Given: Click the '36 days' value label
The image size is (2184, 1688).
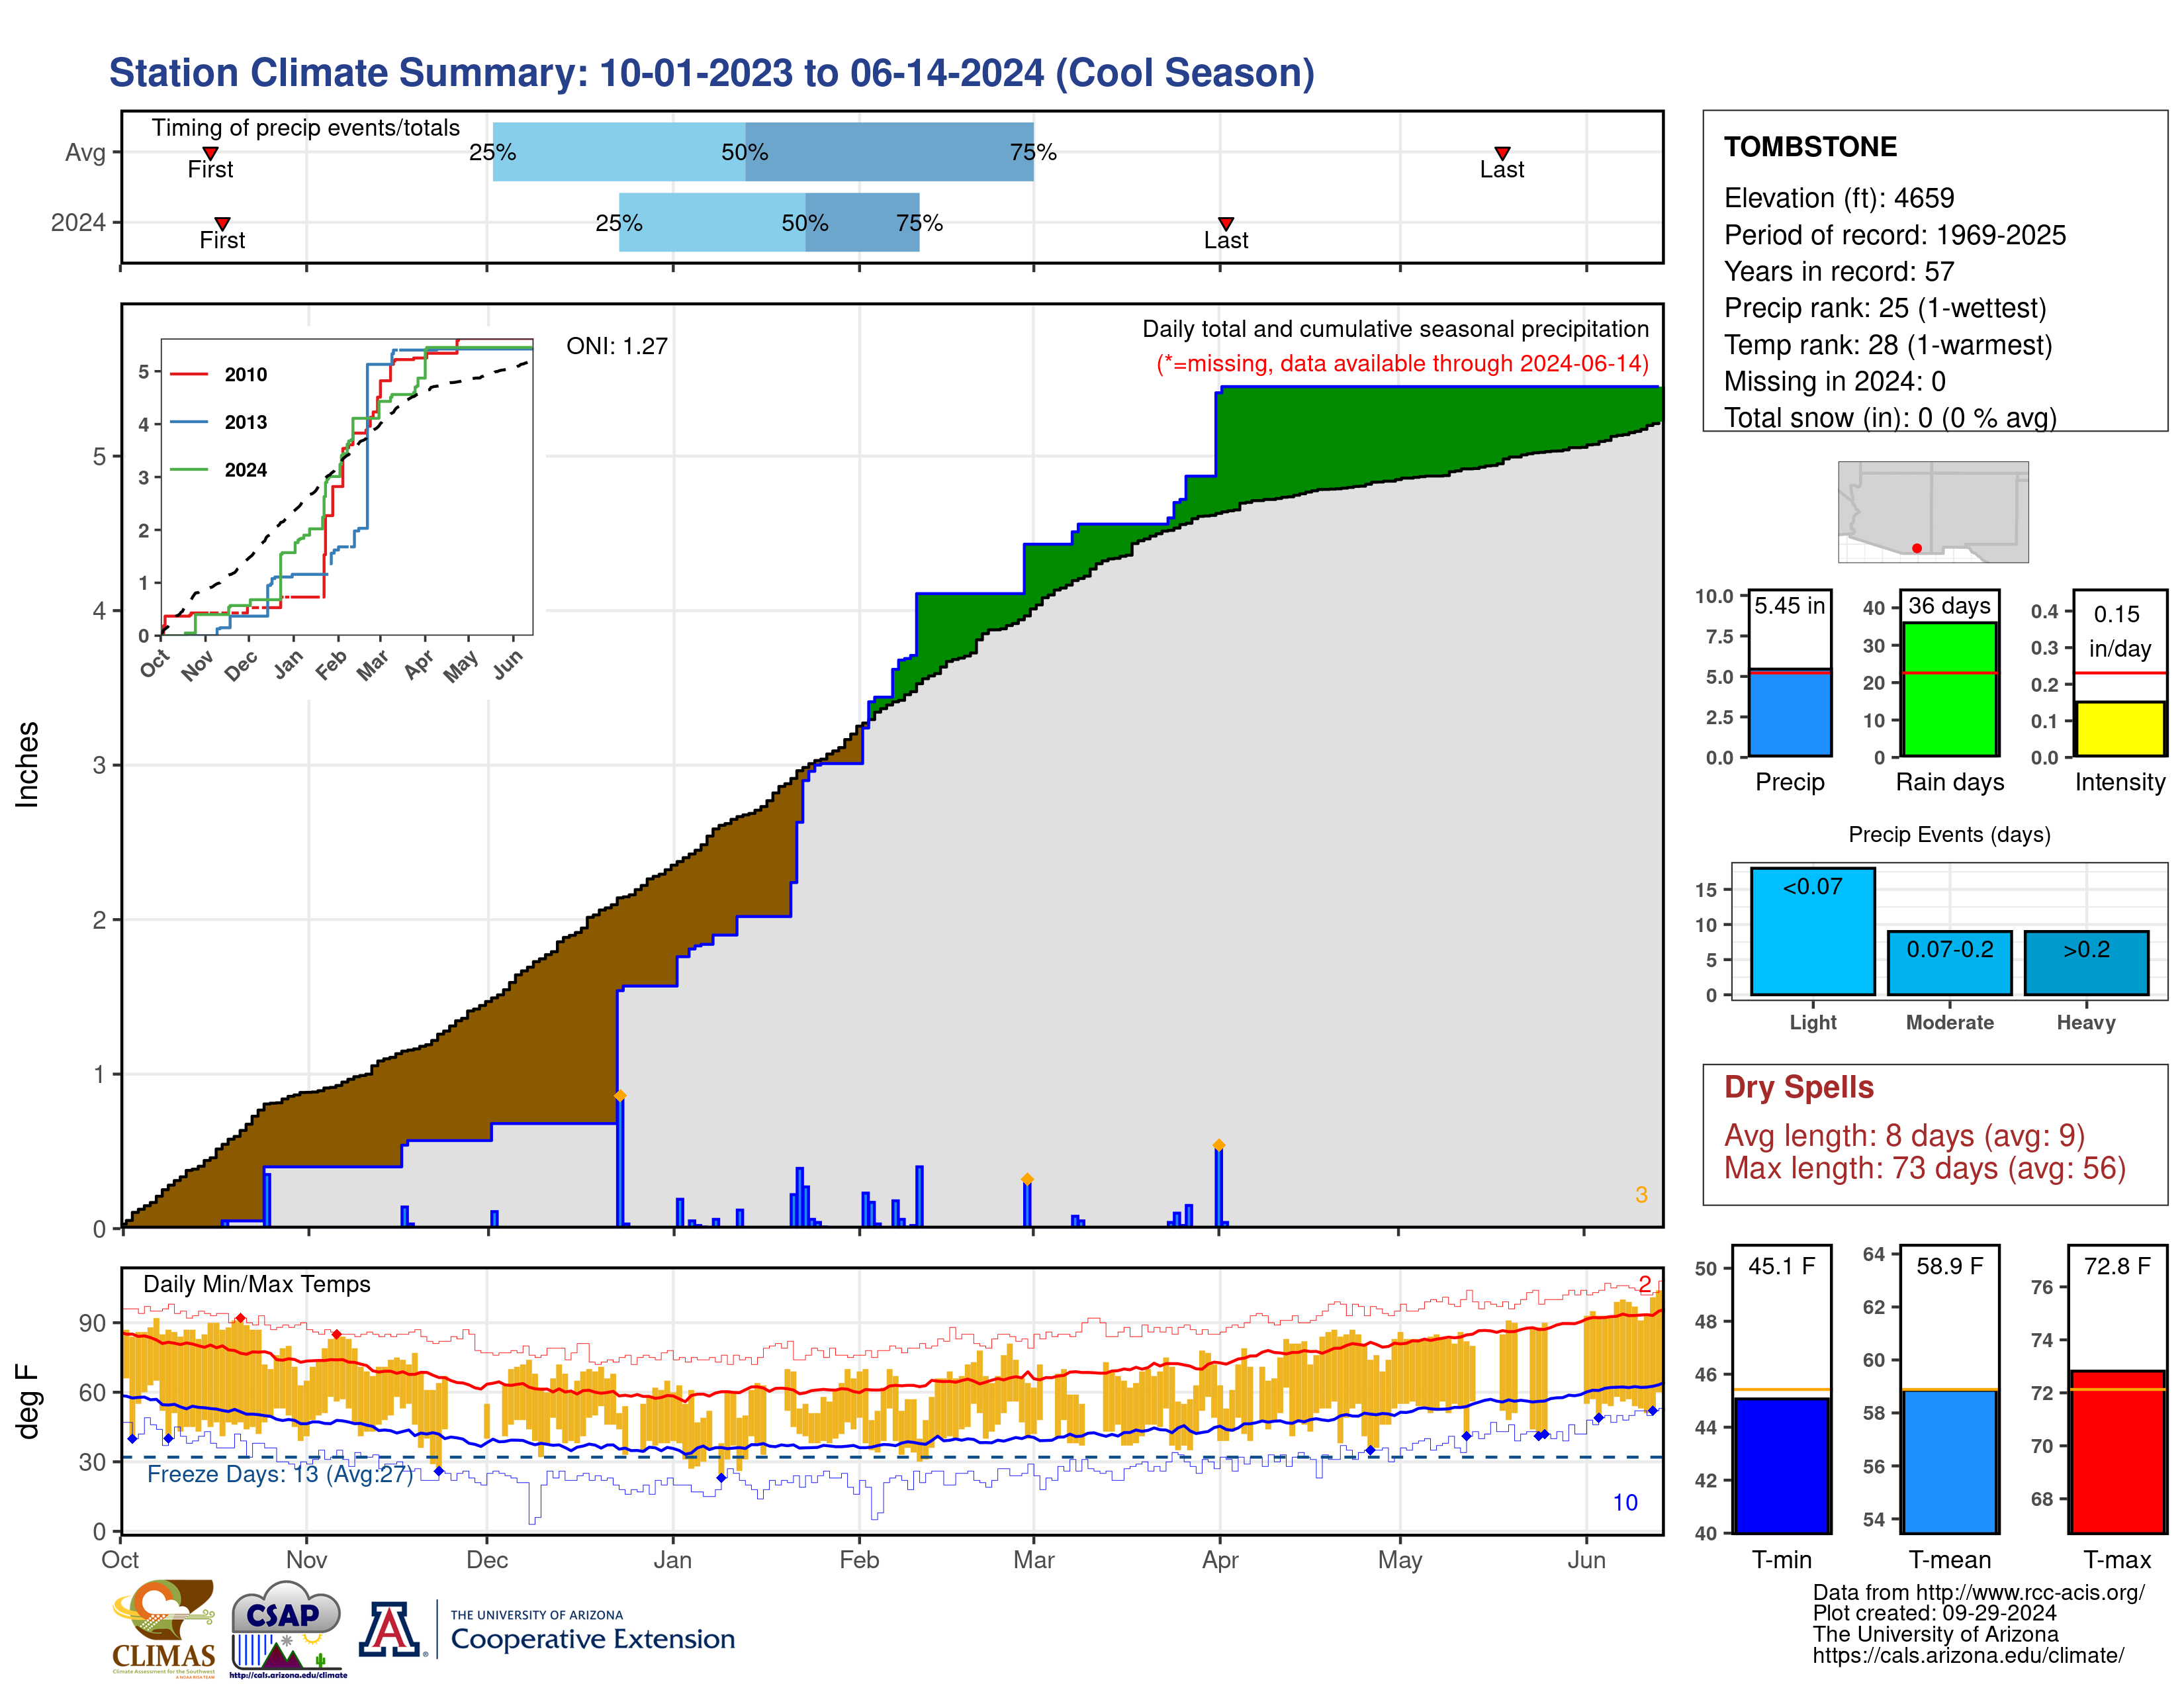Looking at the screenshot, I should tap(1950, 606).
